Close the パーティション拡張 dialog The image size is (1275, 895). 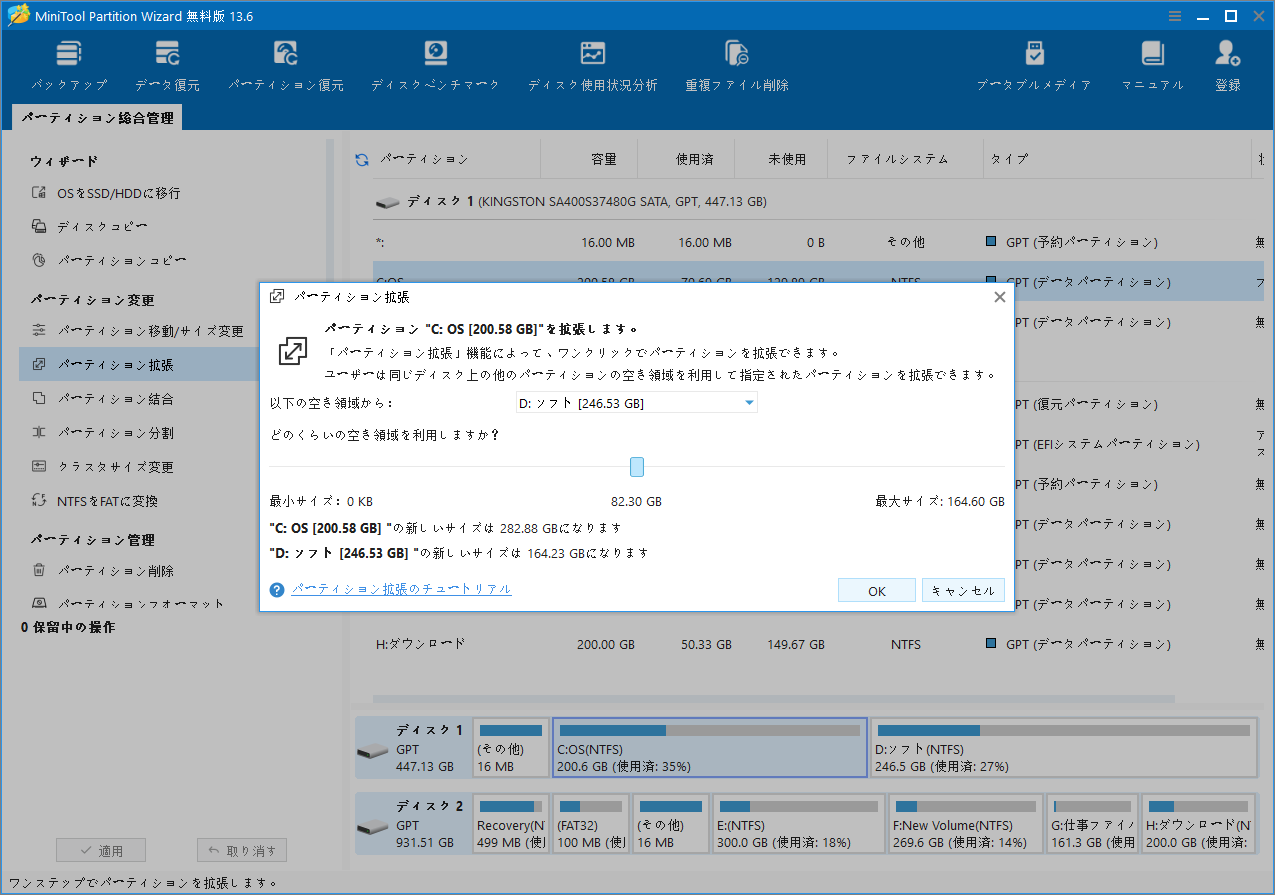pos(999,297)
